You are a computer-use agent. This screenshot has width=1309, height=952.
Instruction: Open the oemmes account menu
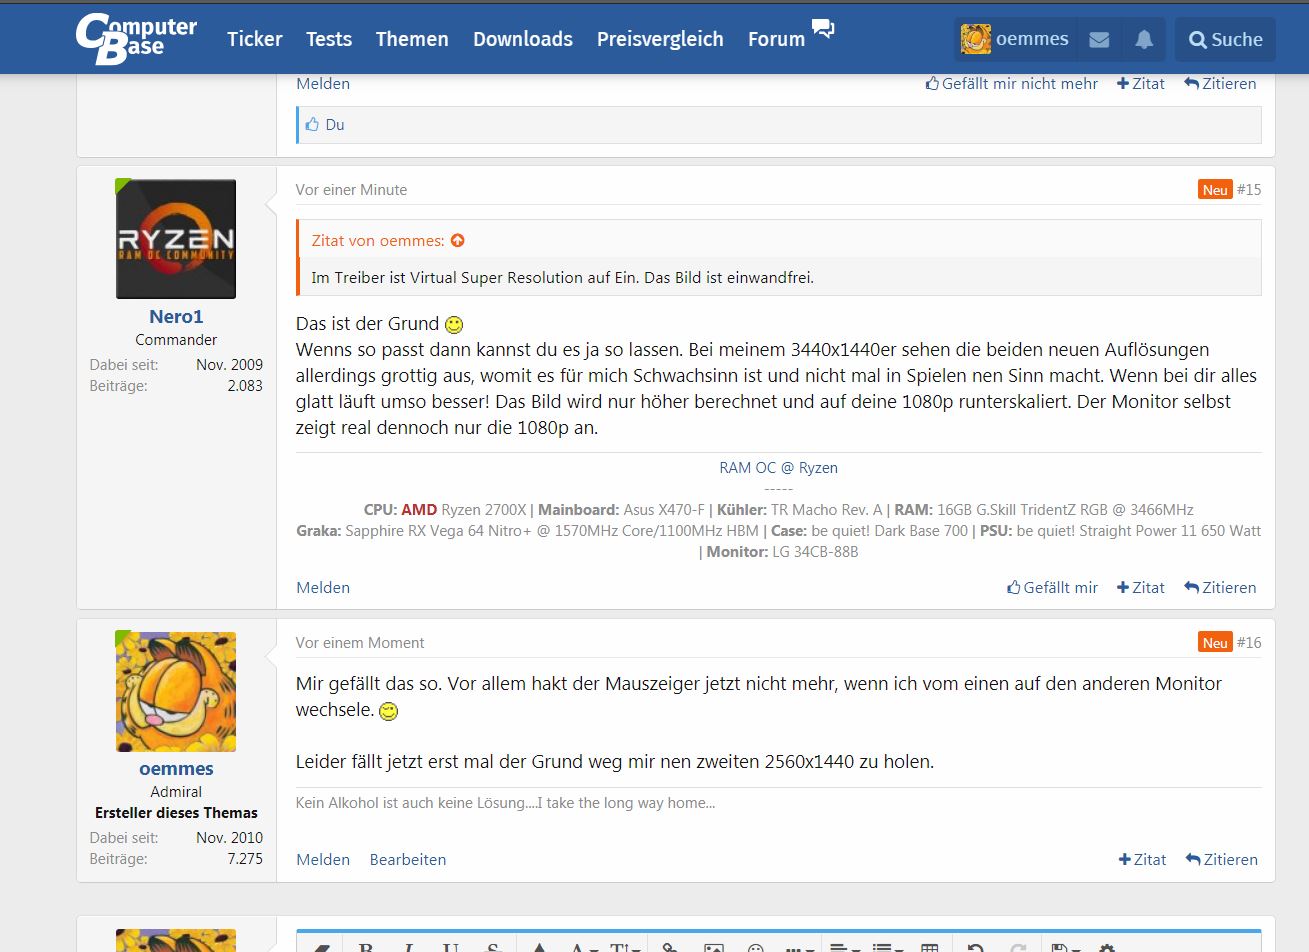[x=1015, y=39]
